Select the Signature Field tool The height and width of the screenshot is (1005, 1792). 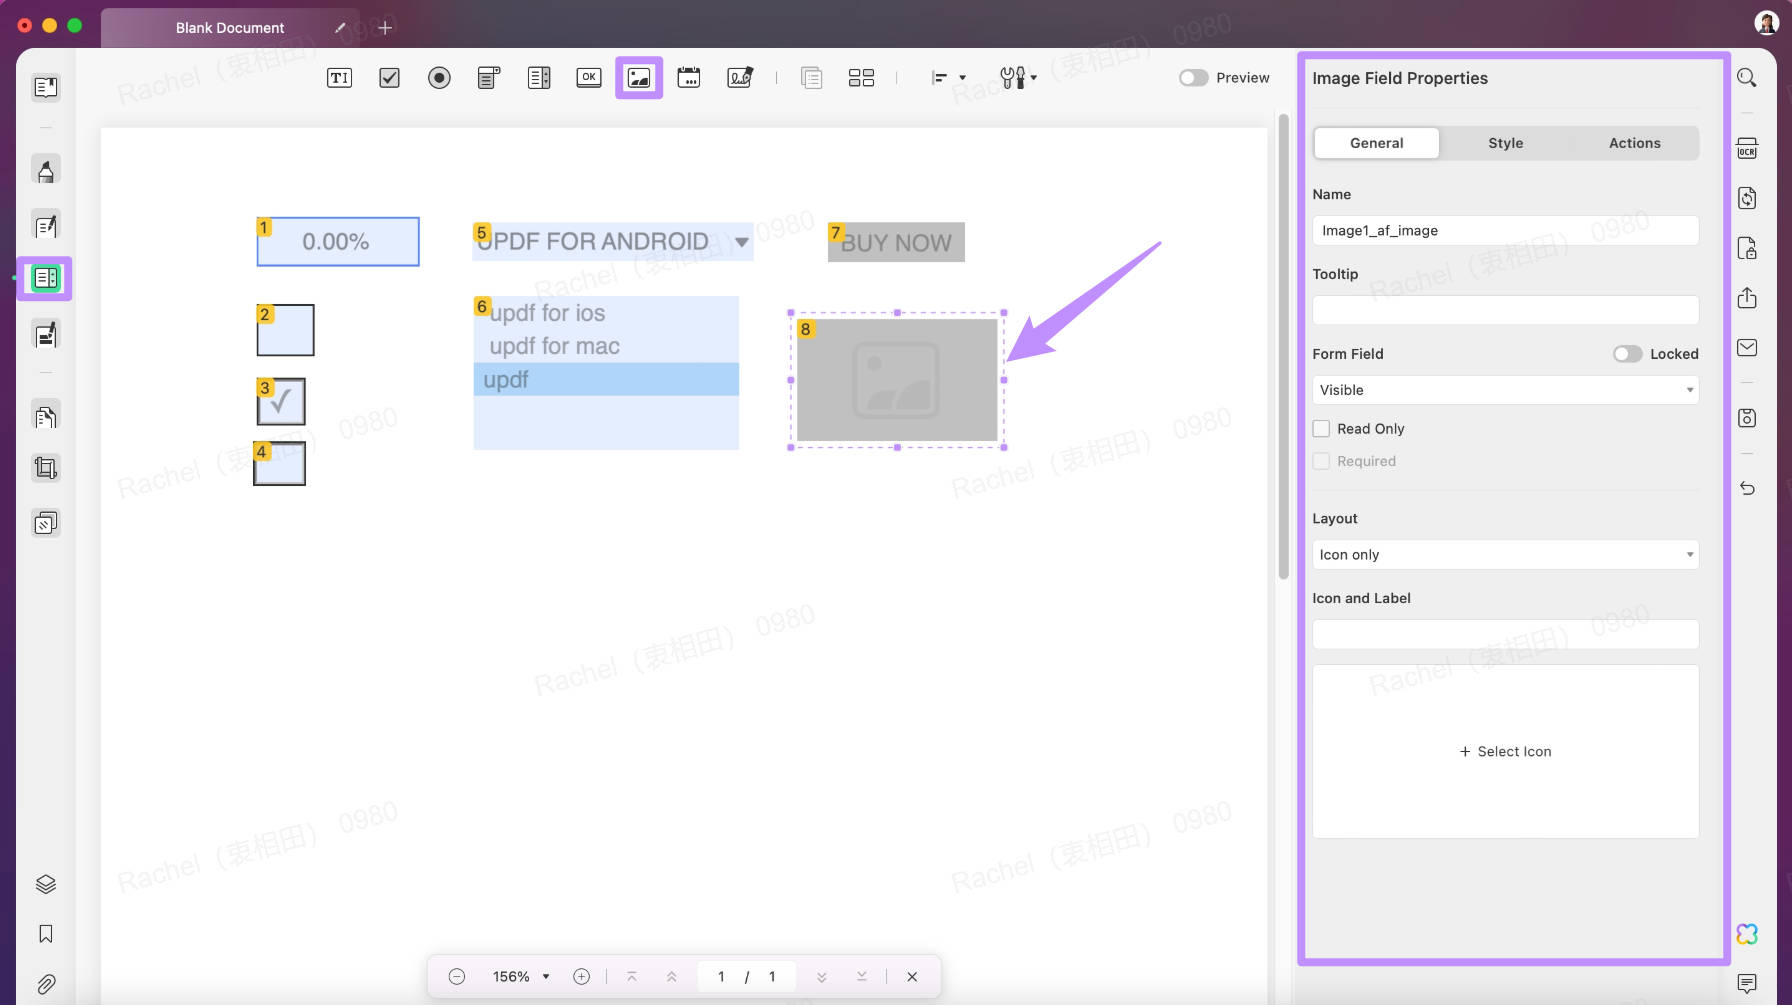point(739,77)
